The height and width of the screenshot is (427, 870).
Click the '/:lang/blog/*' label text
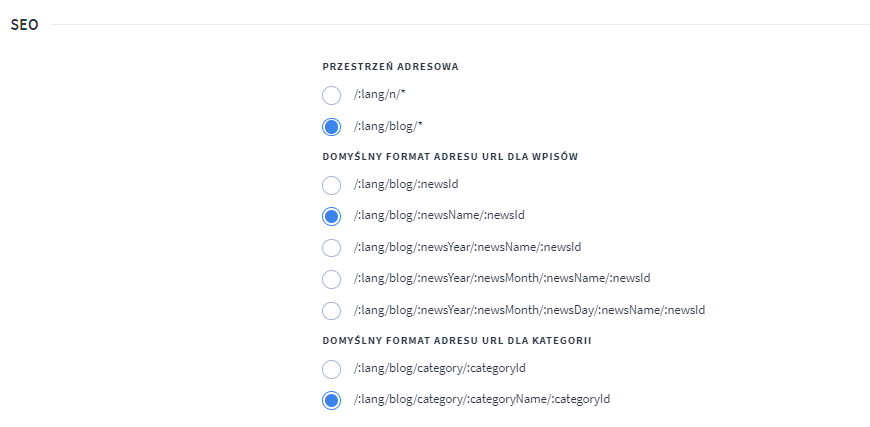click(388, 126)
